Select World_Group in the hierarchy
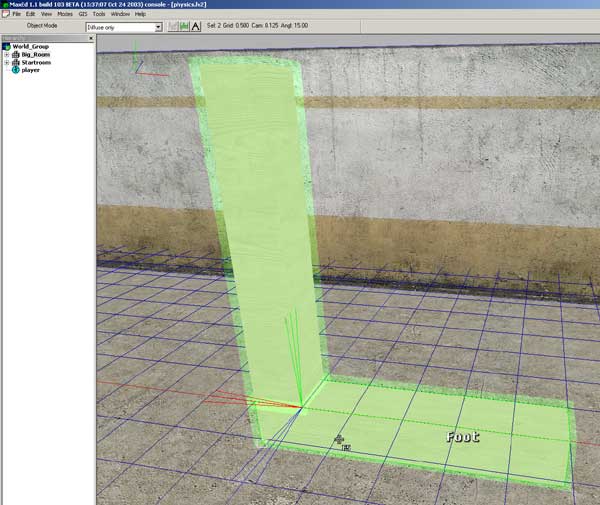The height and width of the screenshot is (505, 600). click(30, 46)
